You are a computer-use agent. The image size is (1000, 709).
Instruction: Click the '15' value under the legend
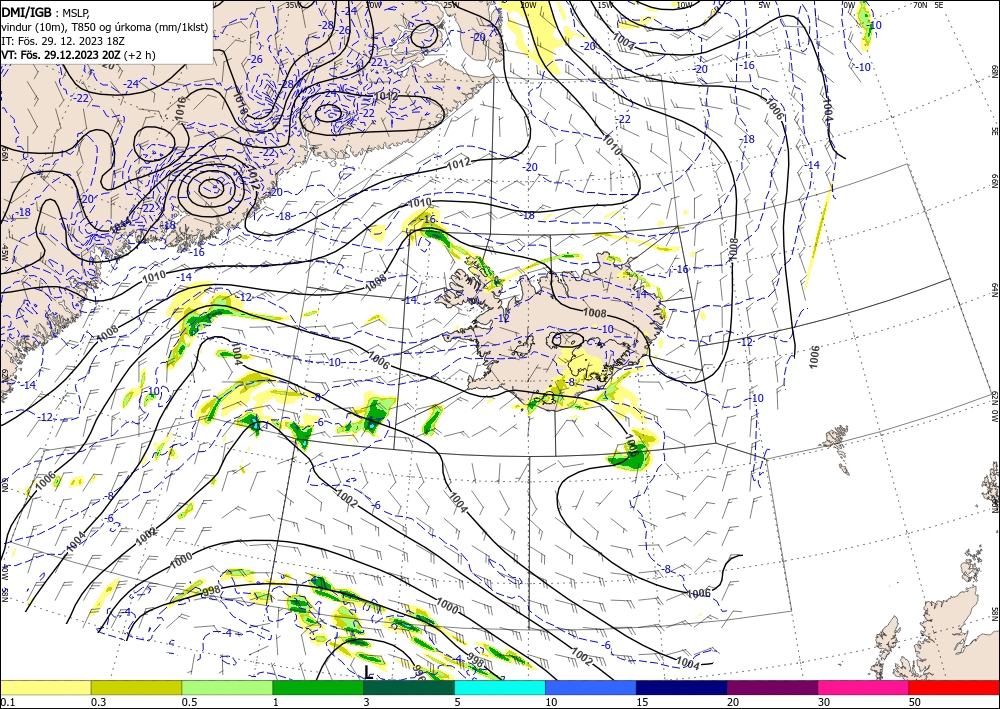point(642,702)
